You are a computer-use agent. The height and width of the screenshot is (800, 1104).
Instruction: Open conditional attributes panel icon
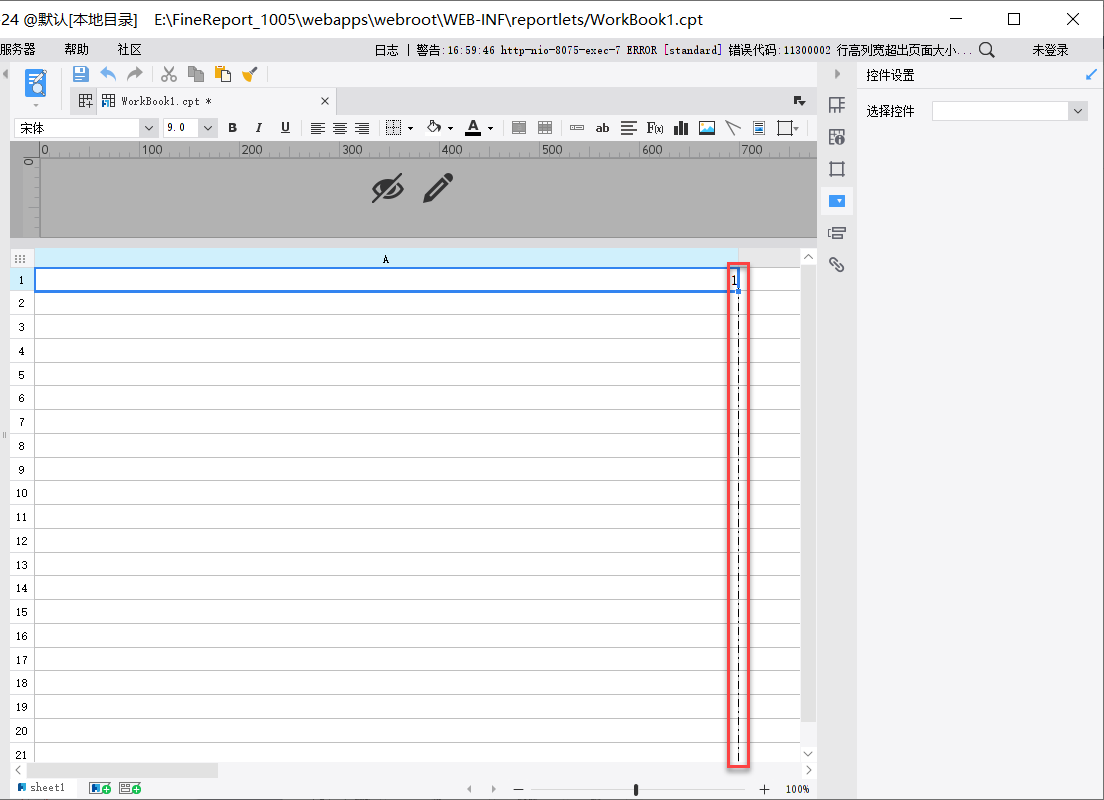point(836,233)
